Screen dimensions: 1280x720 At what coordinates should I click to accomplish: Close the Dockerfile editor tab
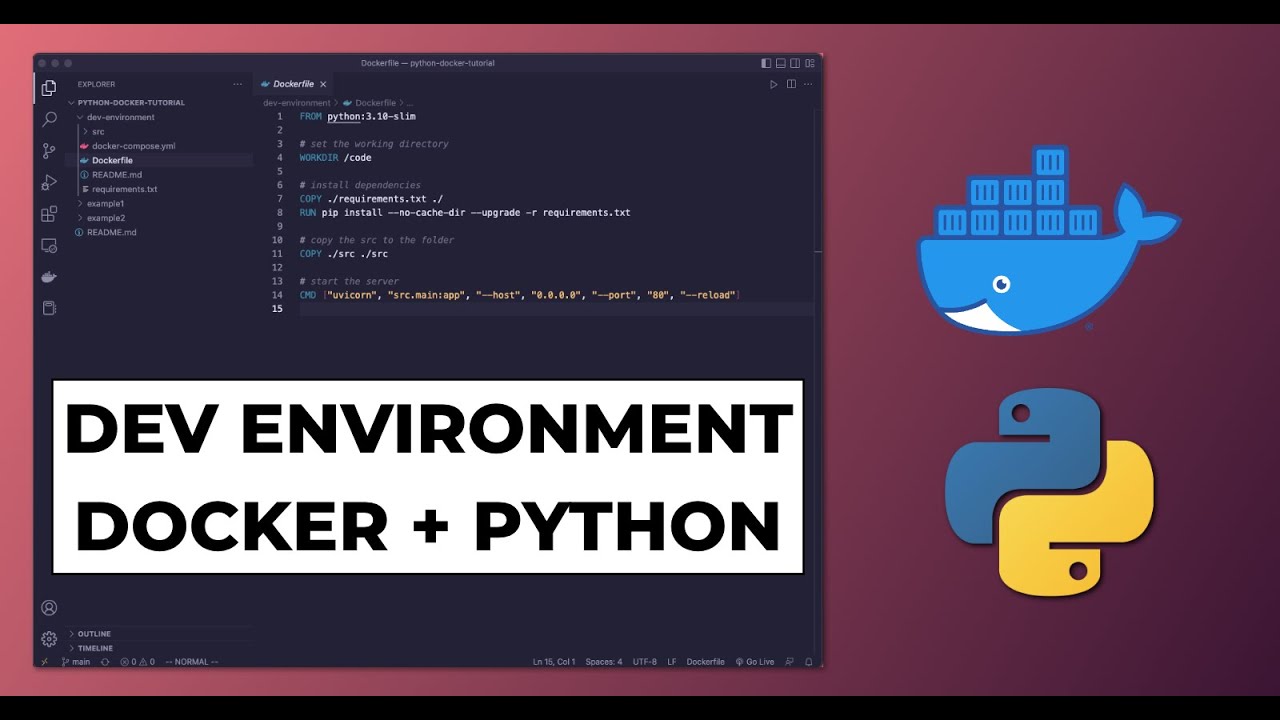point(323,84)
